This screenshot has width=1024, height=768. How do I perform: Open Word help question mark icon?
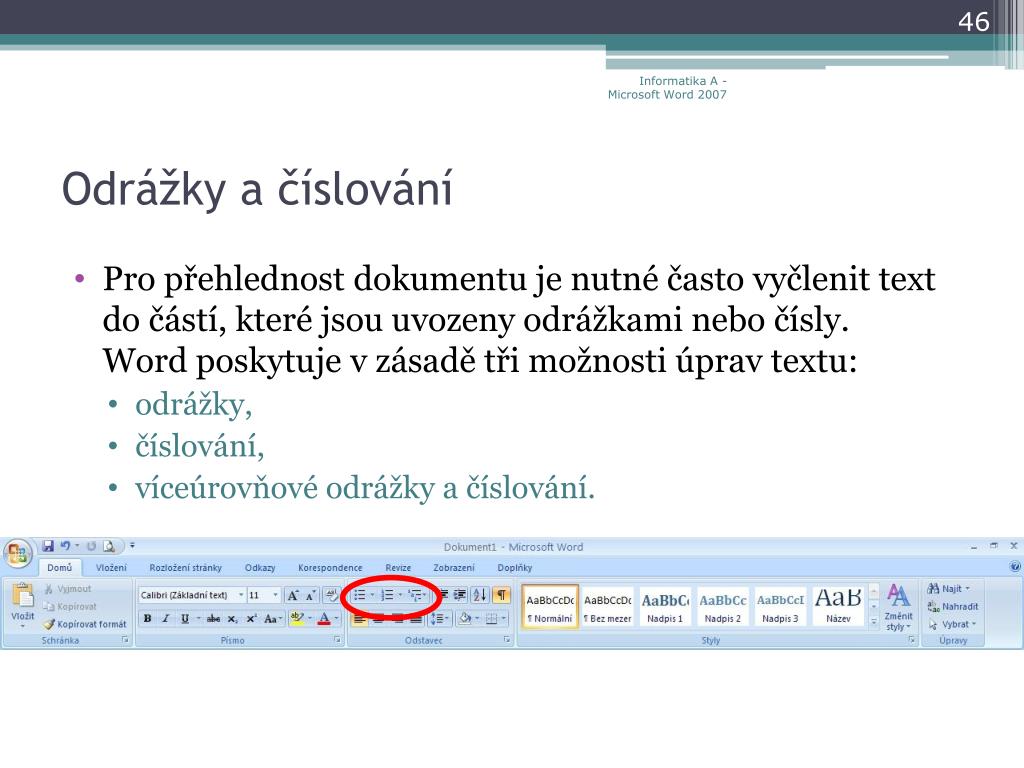click(x=1015, y=566)
